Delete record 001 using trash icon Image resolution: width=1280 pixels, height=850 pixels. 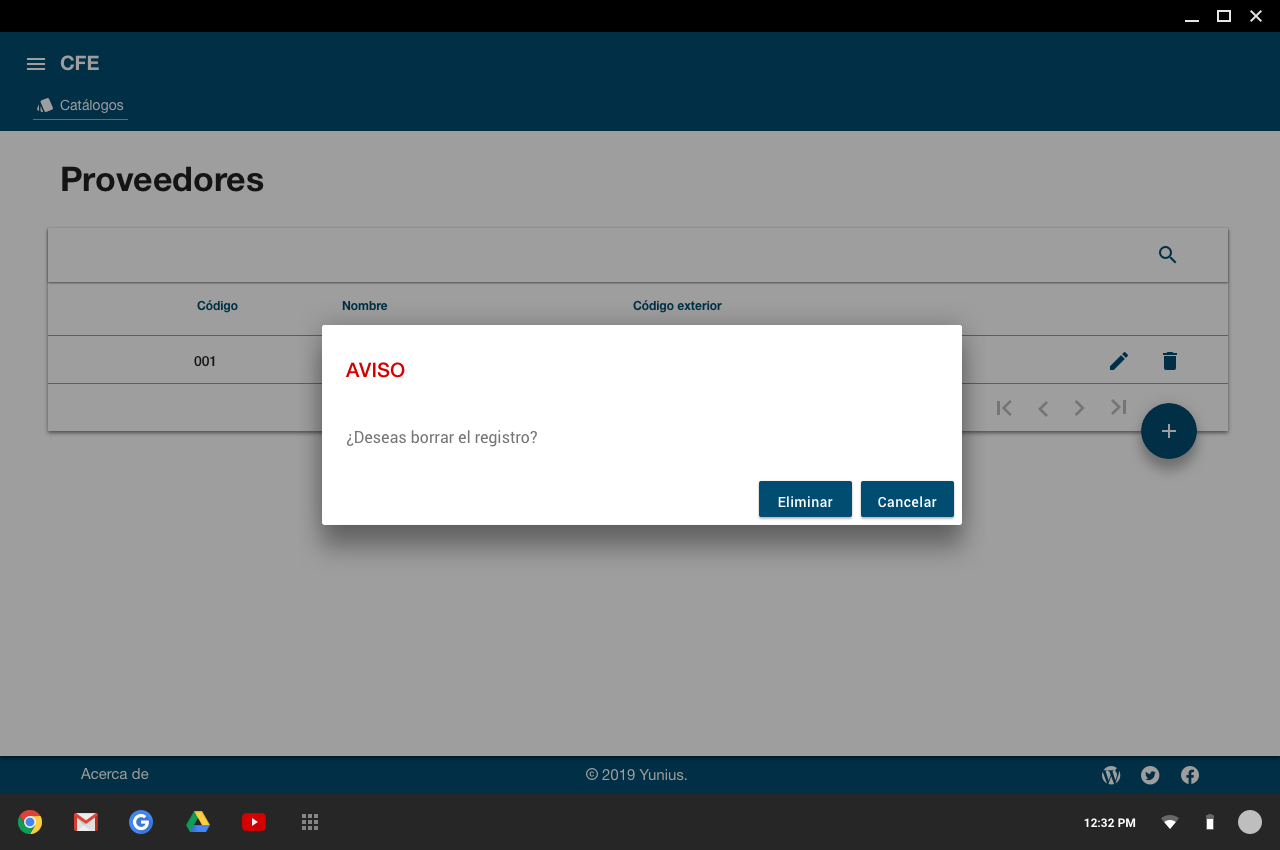[x=1170, y=361]
